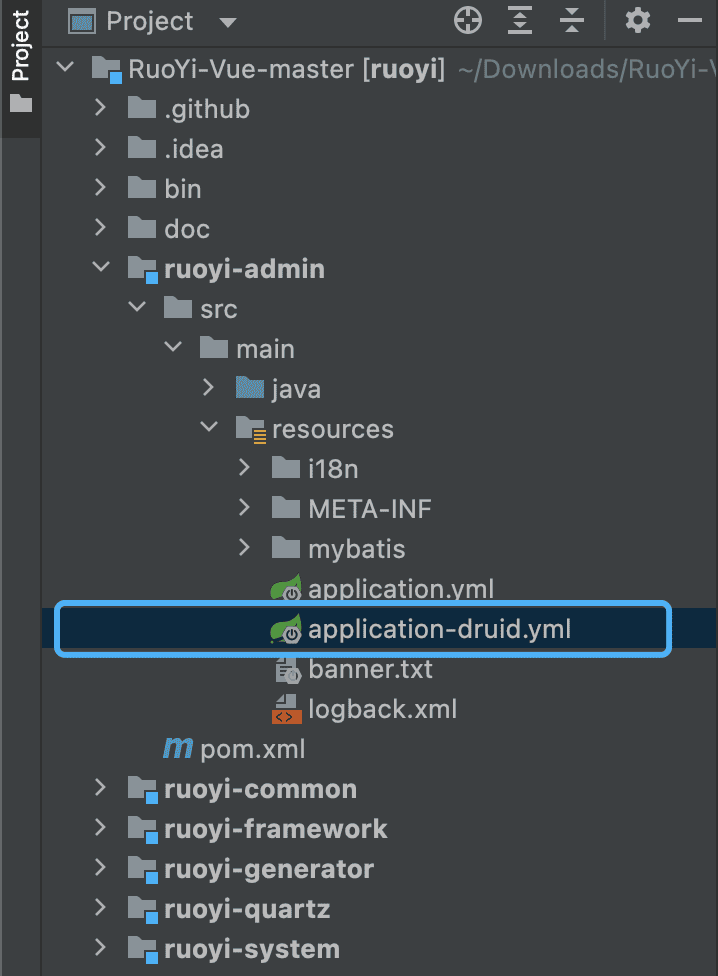This screenshot has width=718, height=976.
Task: Click the Select Opened File crosshair icon
Action: point(468,21)
